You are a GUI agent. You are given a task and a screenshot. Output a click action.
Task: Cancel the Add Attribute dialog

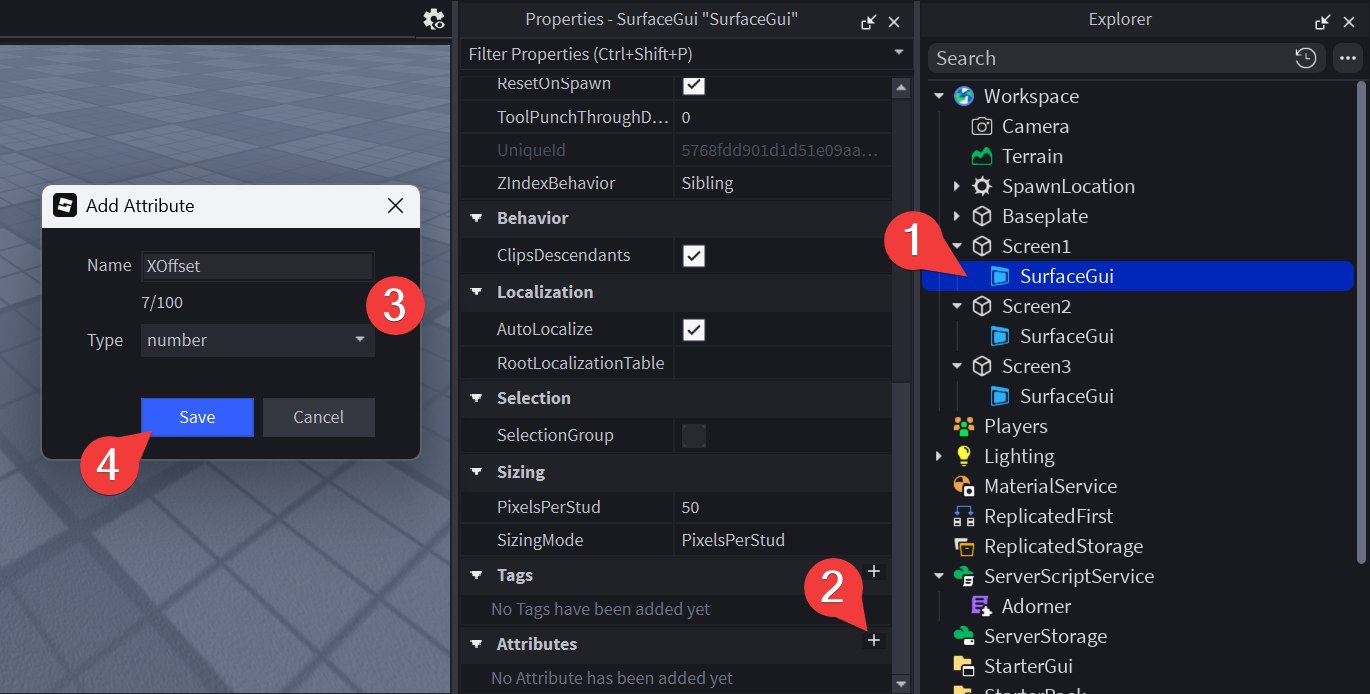[318, 417]
